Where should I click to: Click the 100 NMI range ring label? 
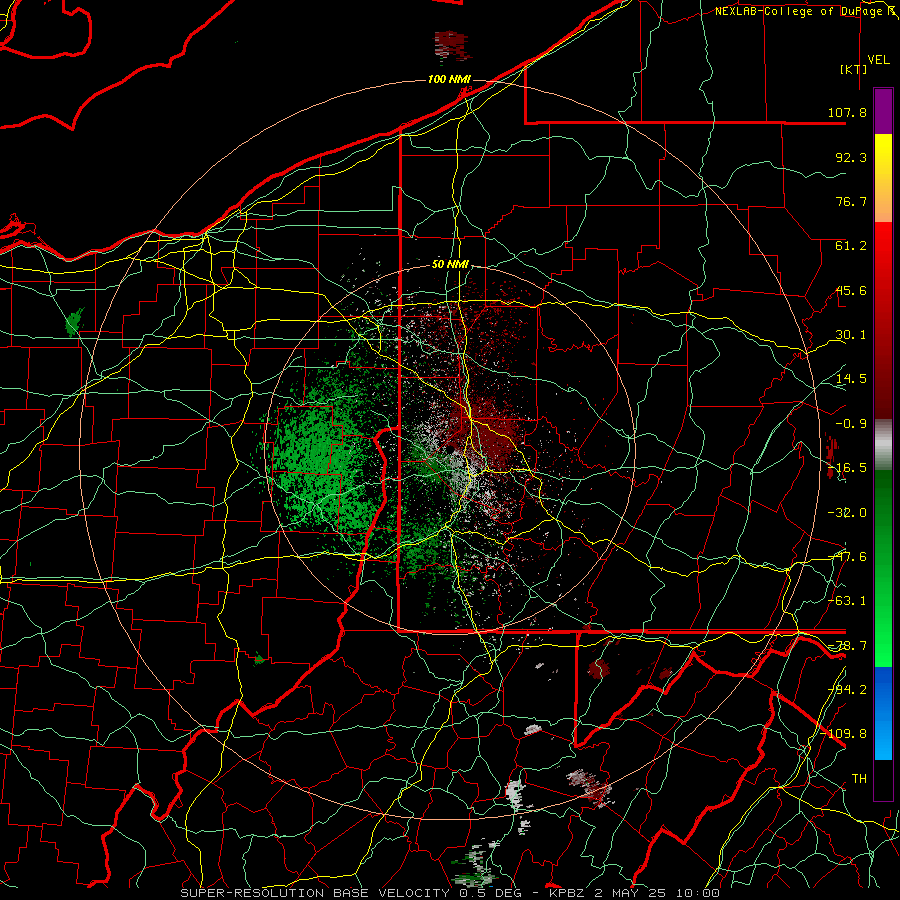[449, 79]
